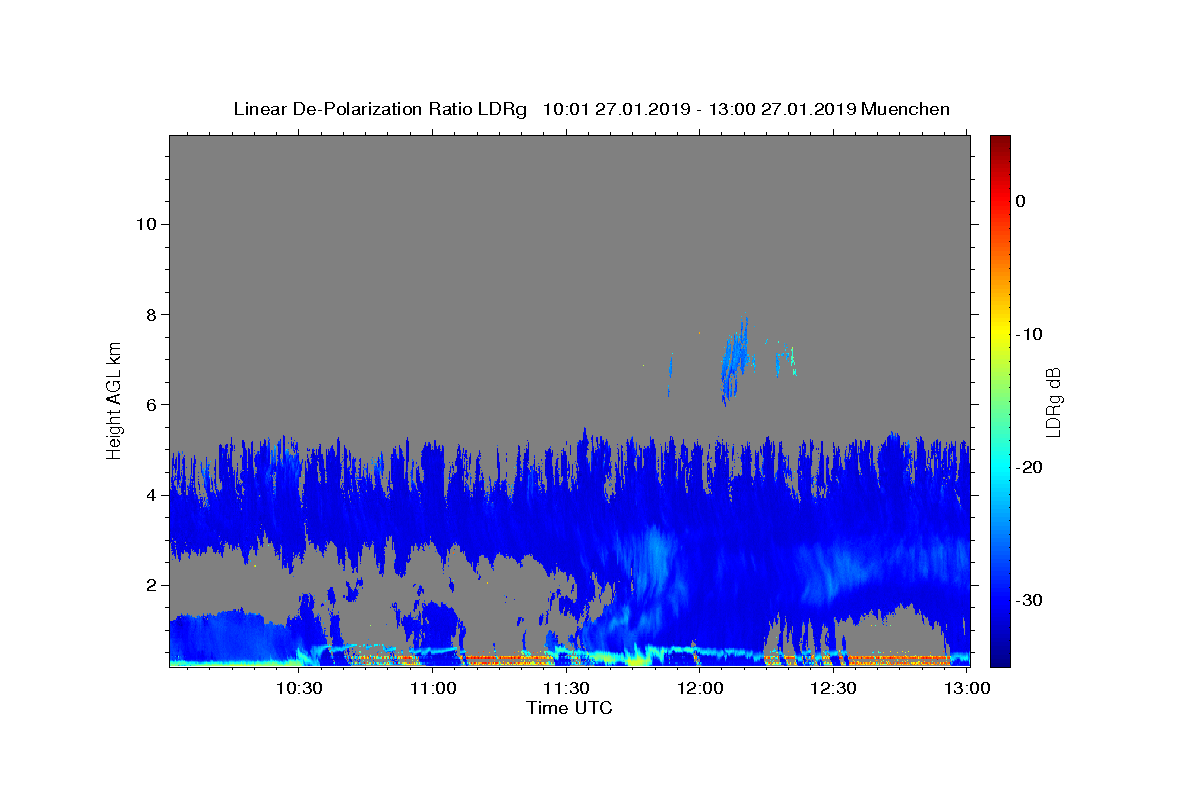The width and height of the screenshot is (1200, 800).
Task: Click the colorbar tick label '-10'
Action: pyautogui.click(x=1030, y=334)
